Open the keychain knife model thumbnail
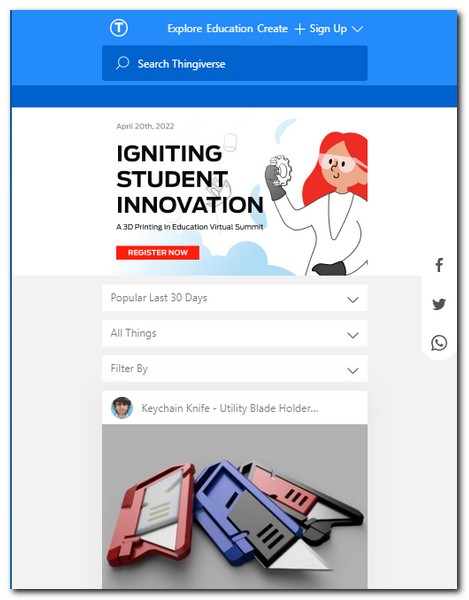Screen dimensions: 469x600 (234, 506)
